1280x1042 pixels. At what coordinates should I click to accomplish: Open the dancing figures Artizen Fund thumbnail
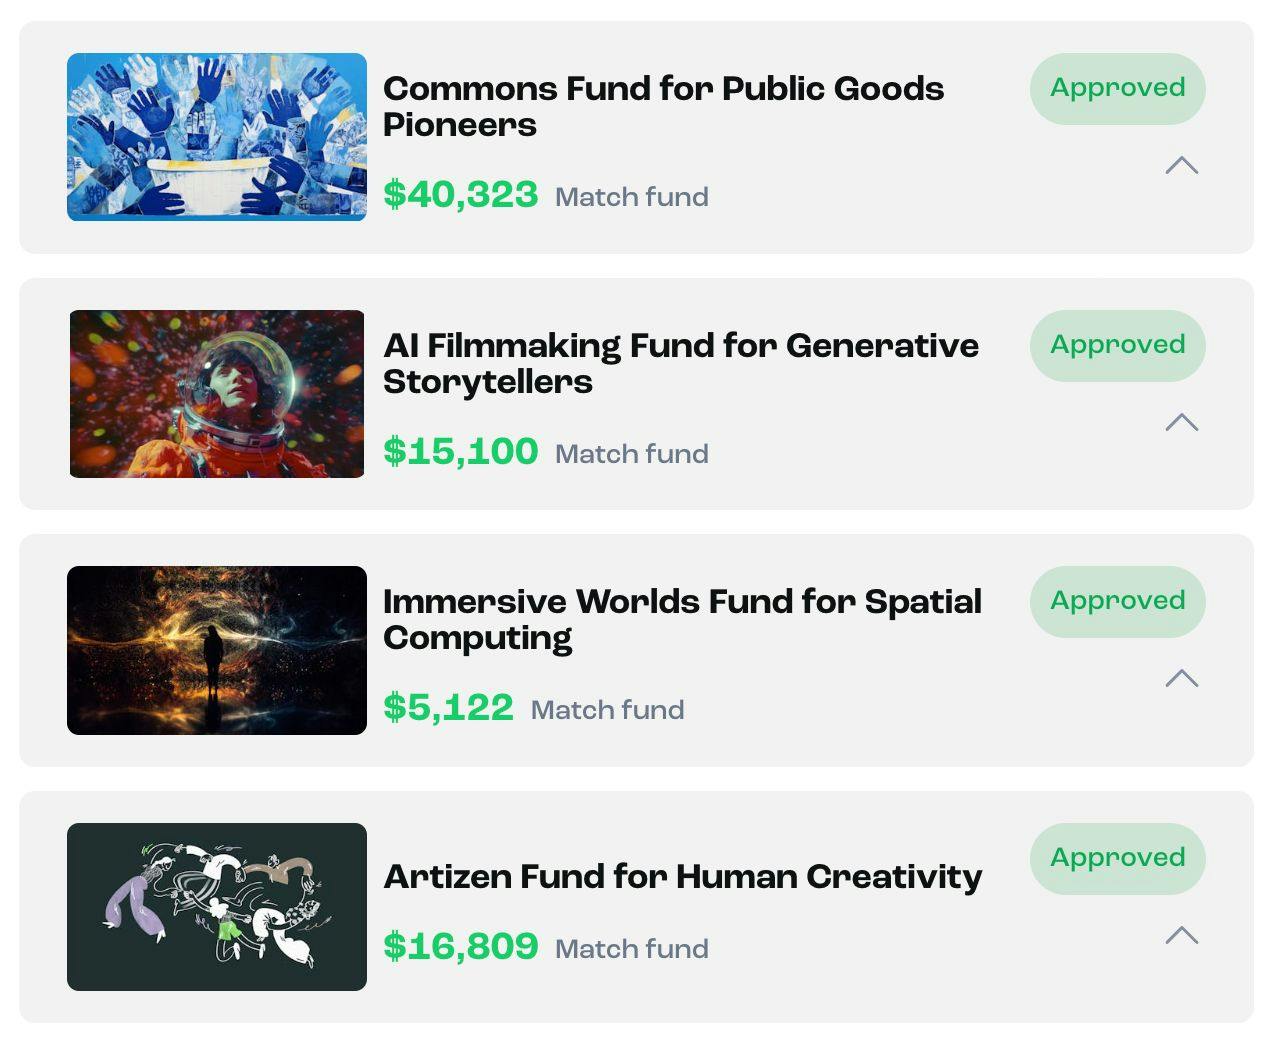pos(217,907)
